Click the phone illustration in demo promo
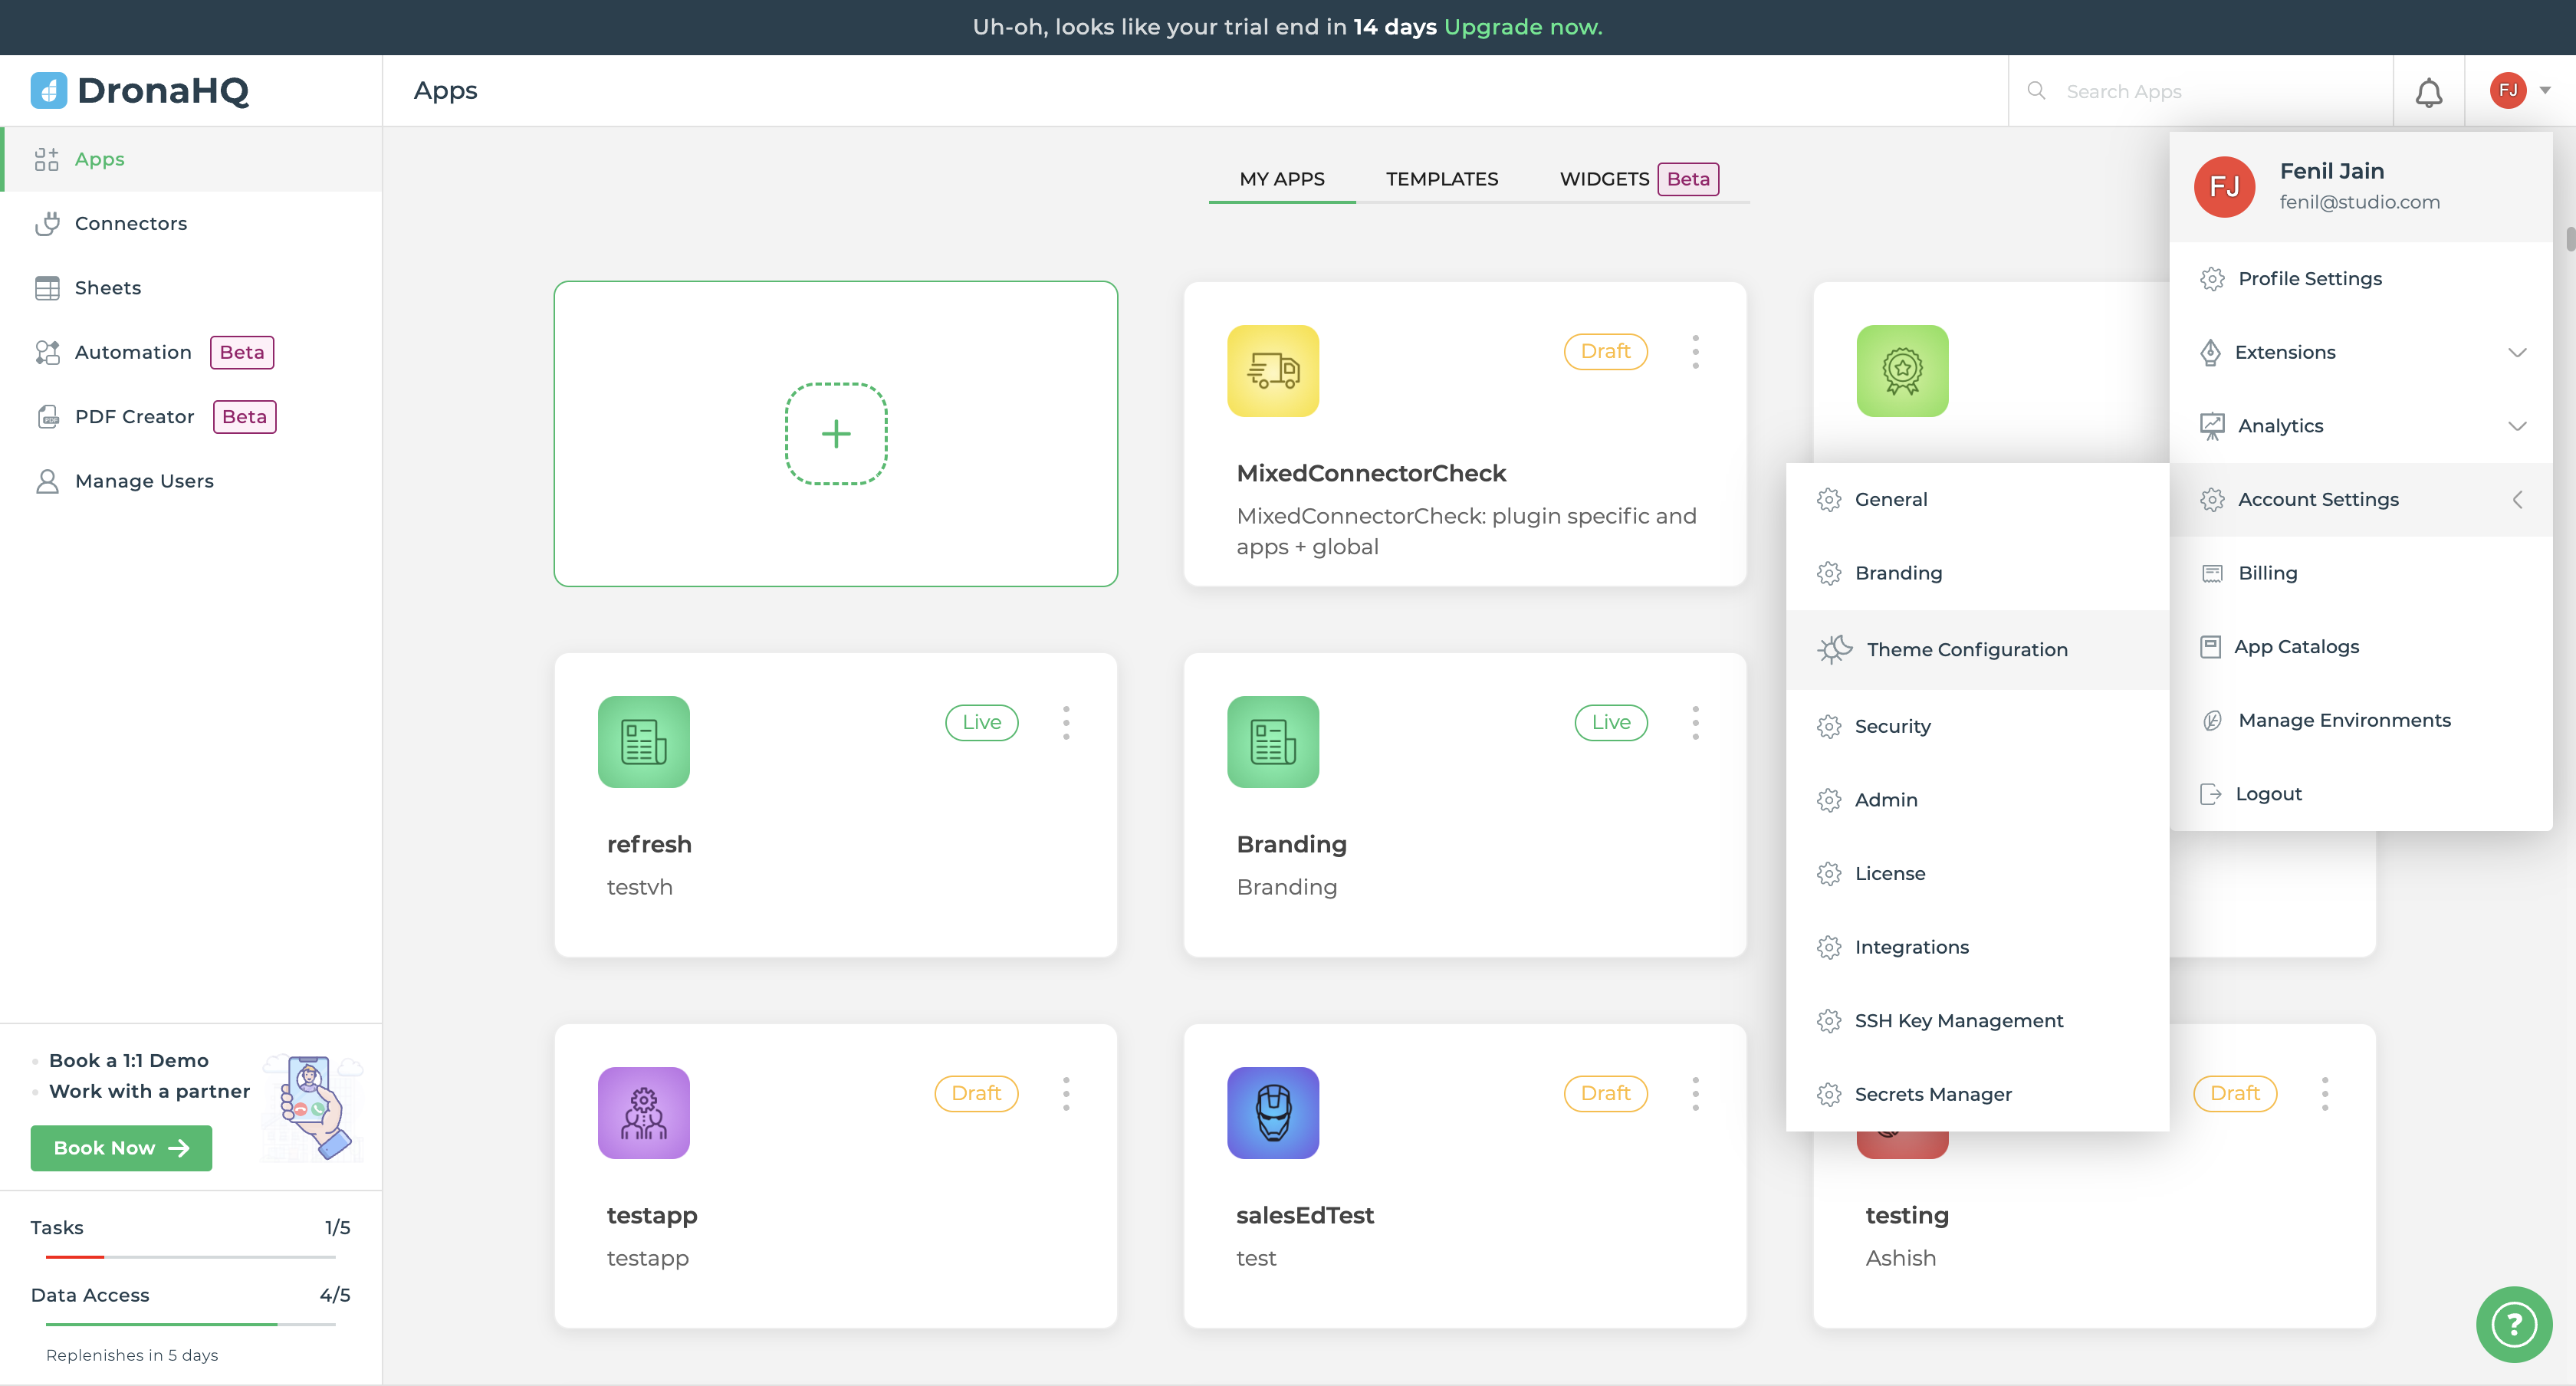 pyautogui.click(x=313, y=1107)
